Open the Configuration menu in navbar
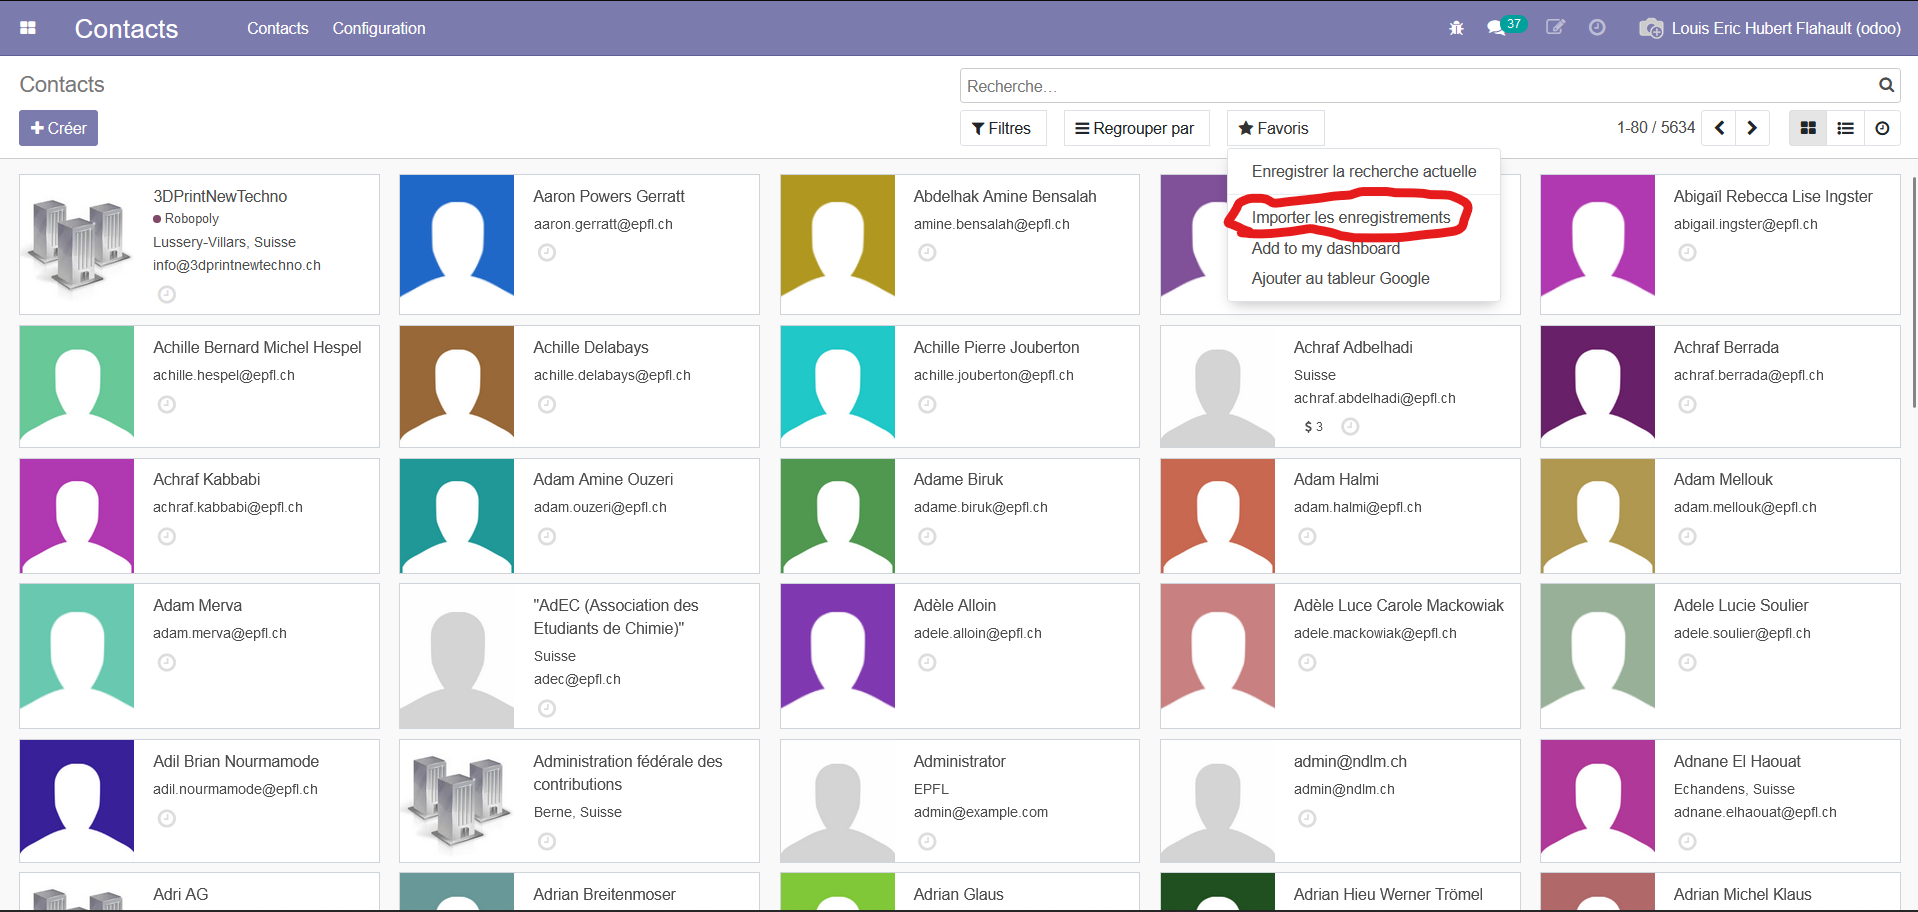Screen dimensions: 1918x912 (x=378, y=28)
